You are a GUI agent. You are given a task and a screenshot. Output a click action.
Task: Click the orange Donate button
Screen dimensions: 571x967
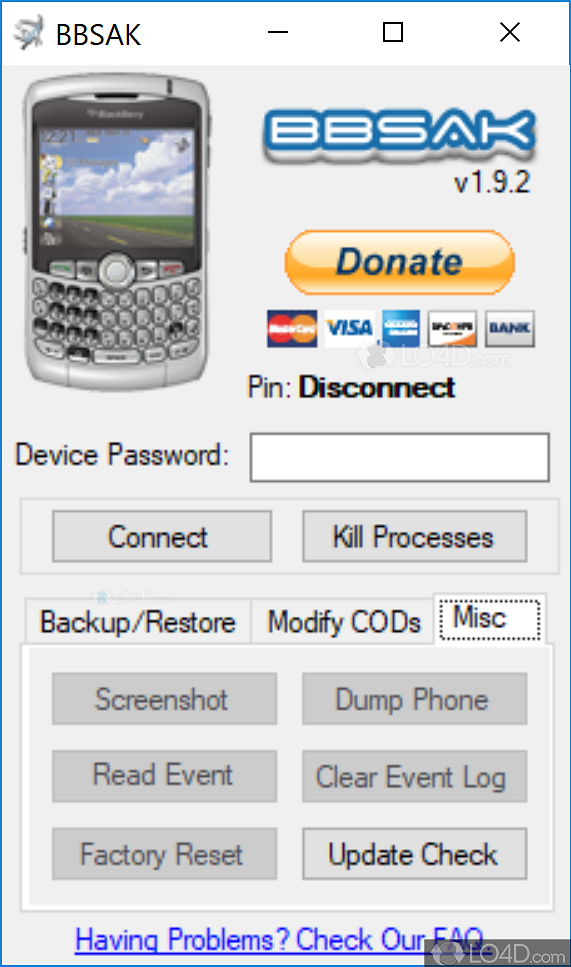coord(400,262)
